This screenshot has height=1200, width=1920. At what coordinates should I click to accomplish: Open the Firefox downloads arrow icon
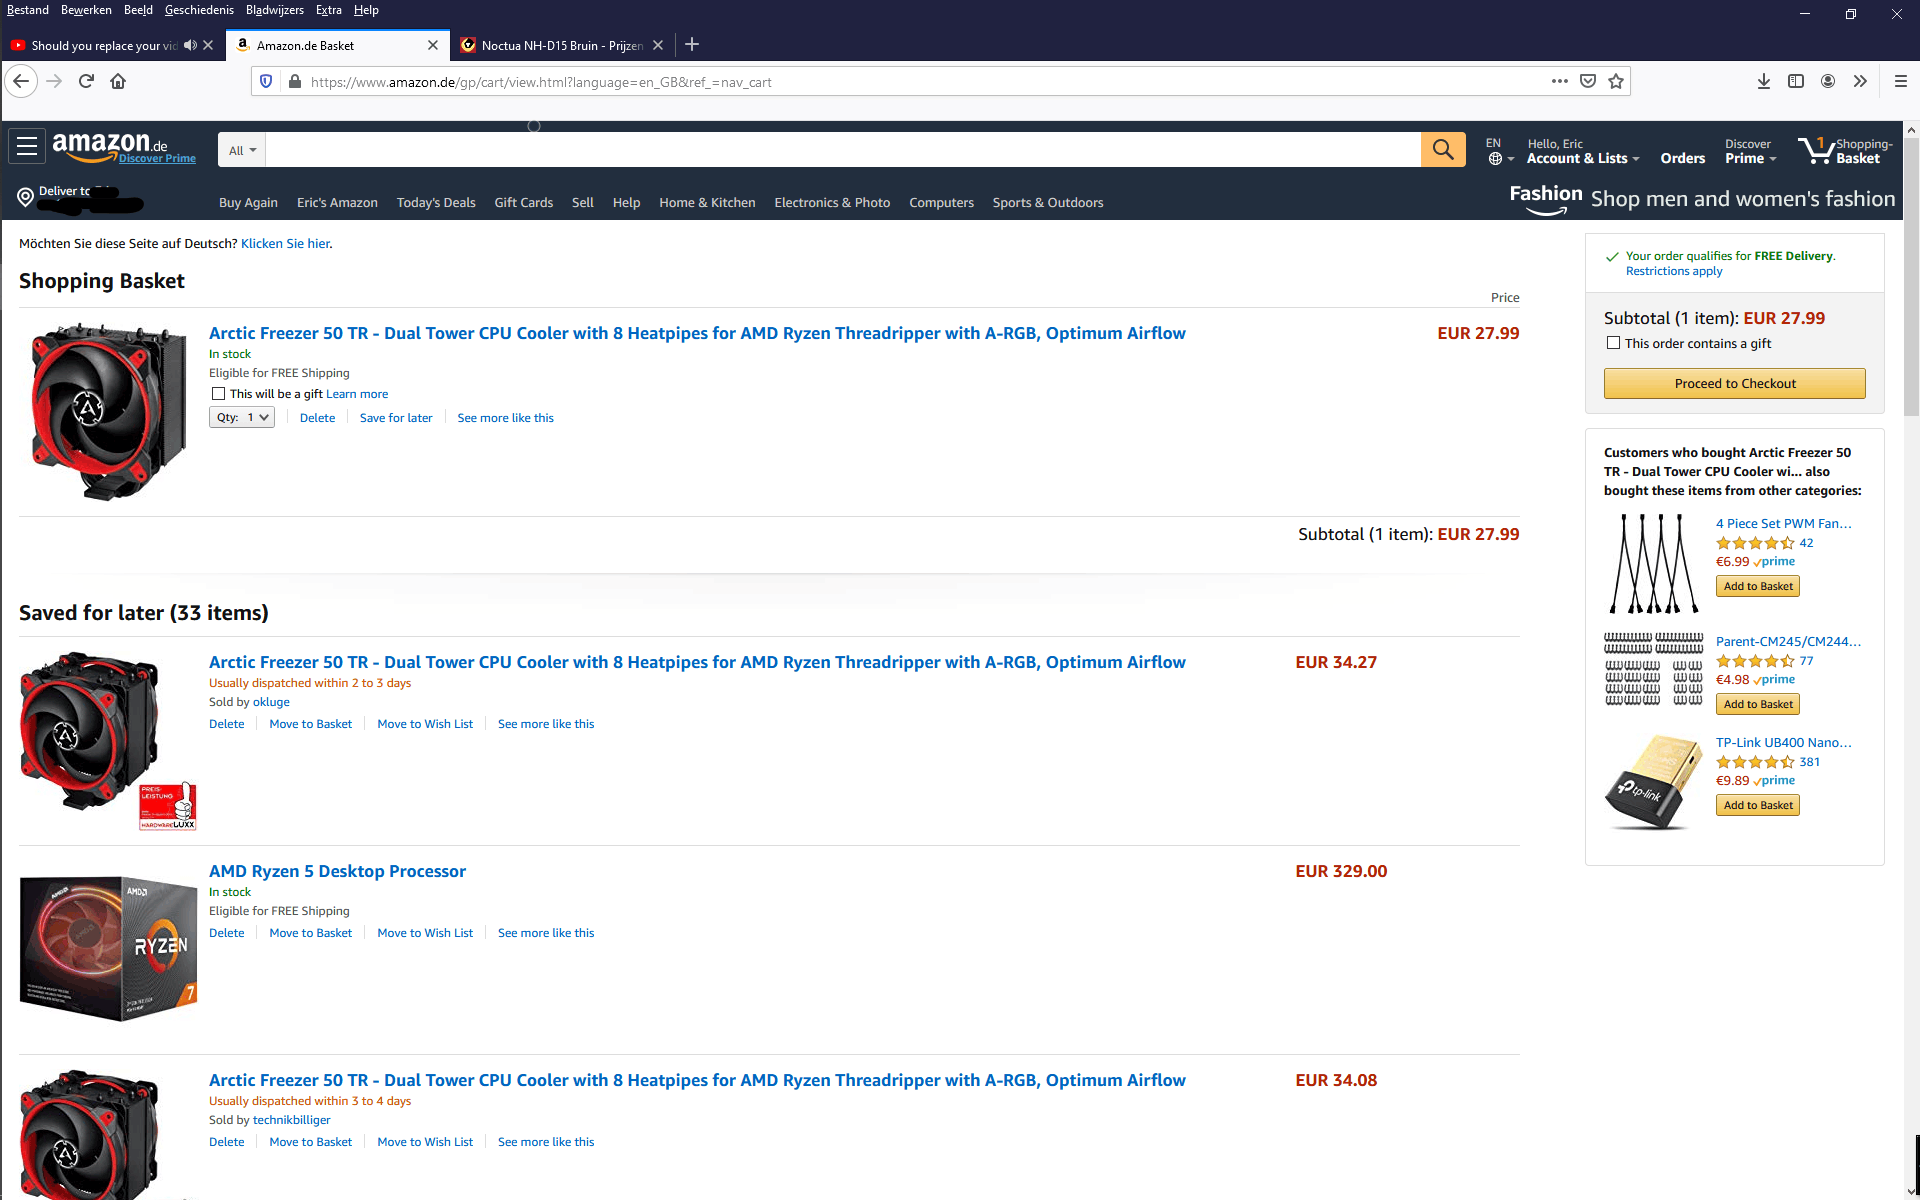(x=1763, y=82)
